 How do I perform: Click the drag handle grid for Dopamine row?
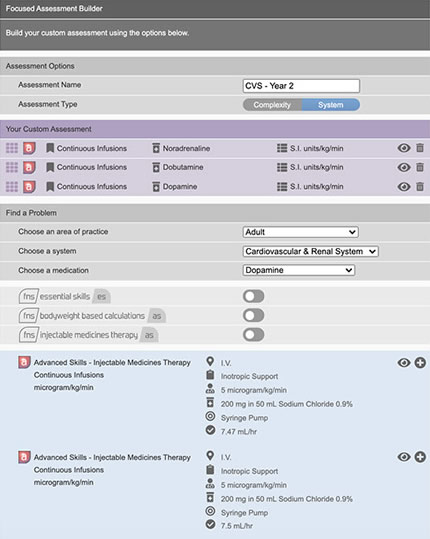point(12,187)
